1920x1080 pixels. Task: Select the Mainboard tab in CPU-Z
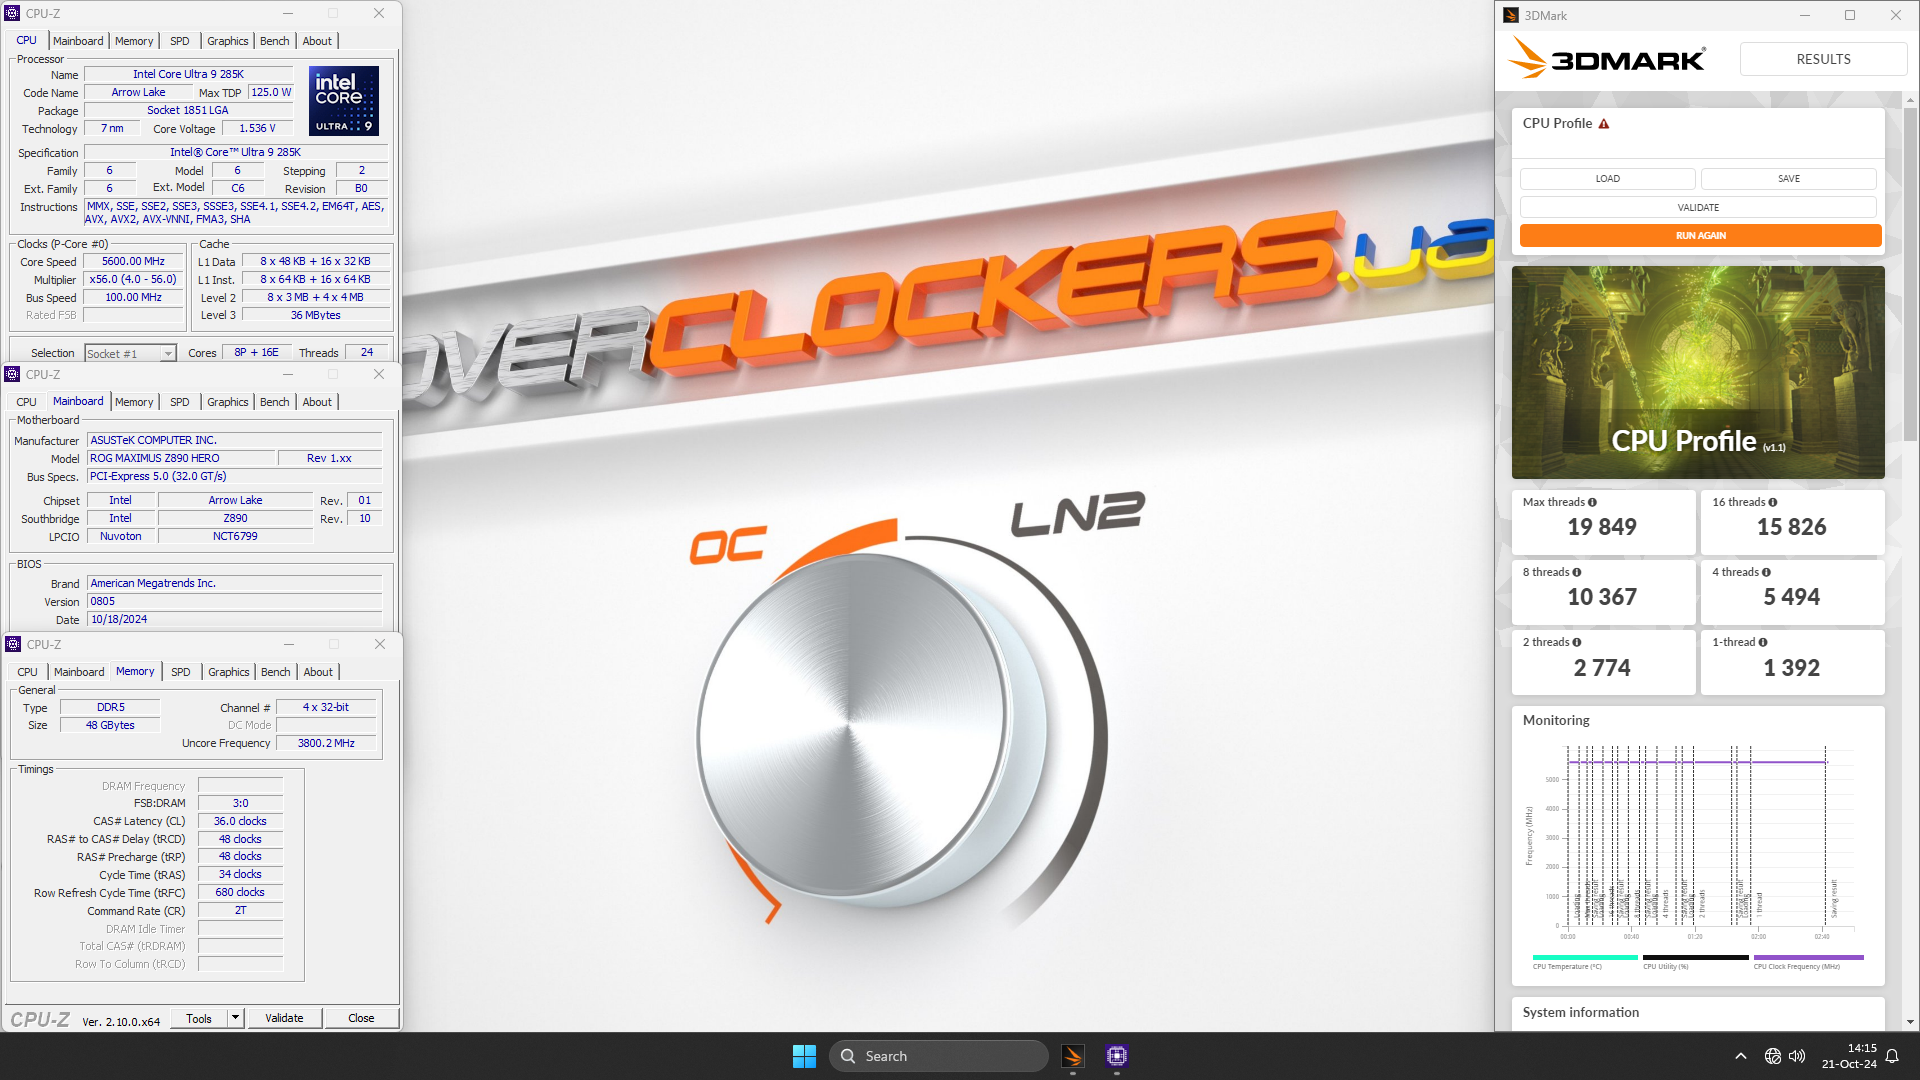[x=78, y=41]
